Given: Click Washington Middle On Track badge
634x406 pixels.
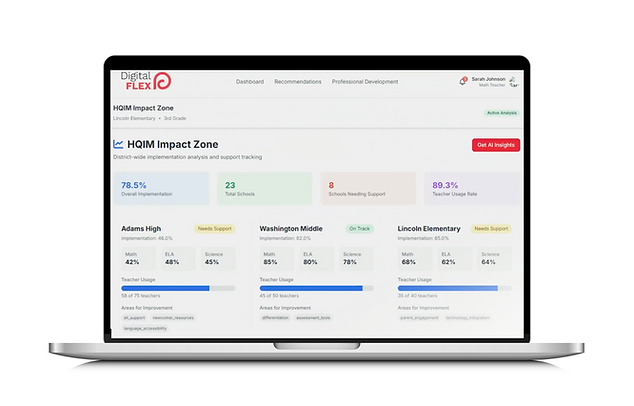Looking at the screenshot, I should (x=359, y=229).
